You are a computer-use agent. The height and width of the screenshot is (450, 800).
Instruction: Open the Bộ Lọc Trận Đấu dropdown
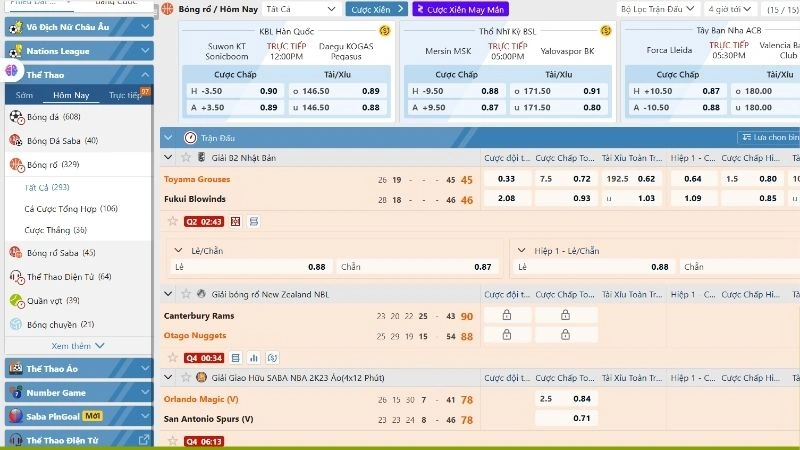[x=657, y=9]
